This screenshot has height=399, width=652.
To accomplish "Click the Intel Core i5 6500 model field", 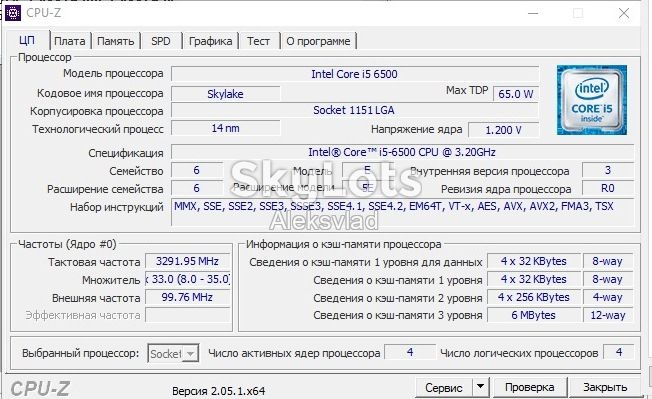I will (x=355, y=74).
